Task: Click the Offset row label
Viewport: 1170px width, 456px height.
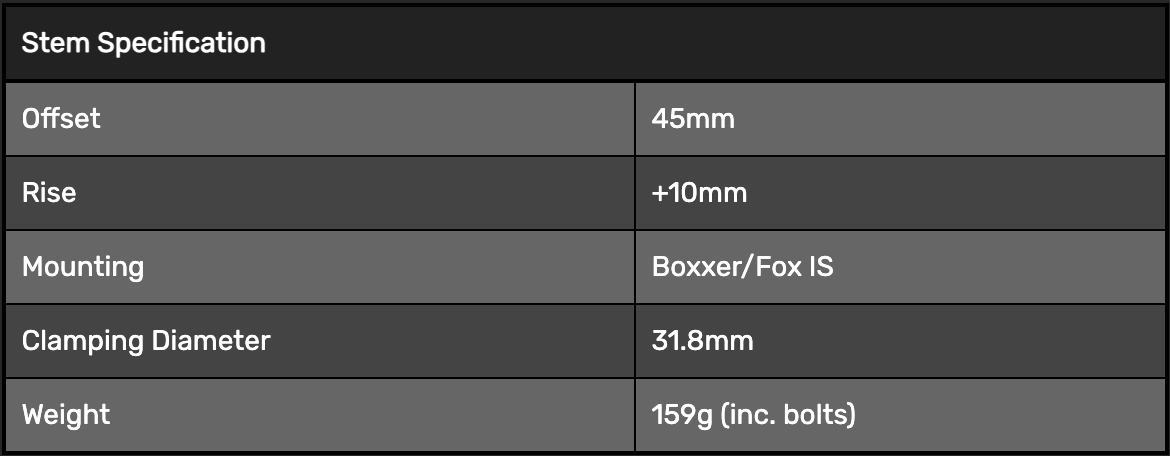Action: (x=61, y=119)
